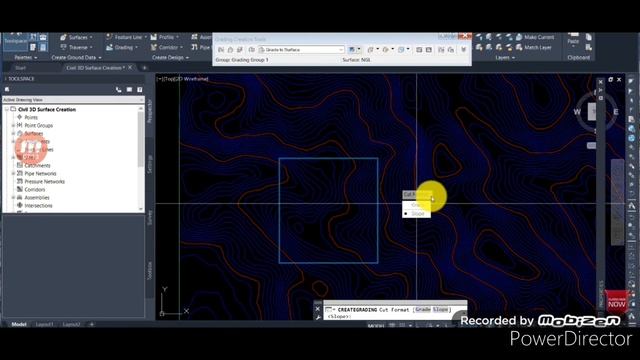Click the Toolspace help icon
This screenshot has height=360, width=640.
(140, 89)
